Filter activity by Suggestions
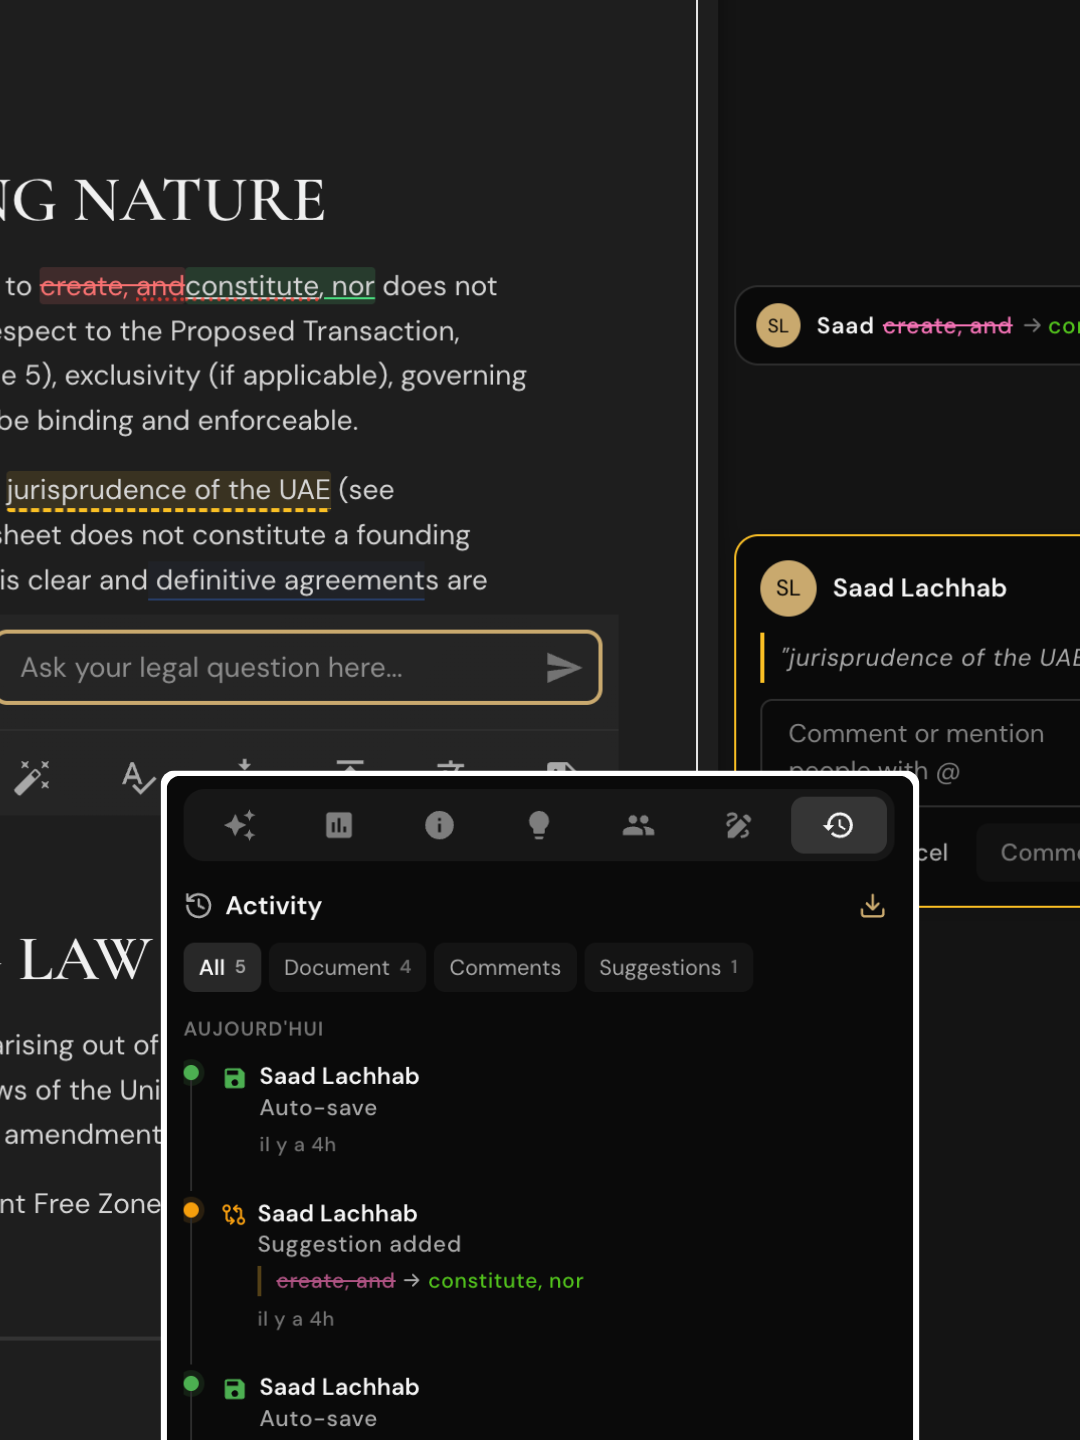 click(668, 967)
